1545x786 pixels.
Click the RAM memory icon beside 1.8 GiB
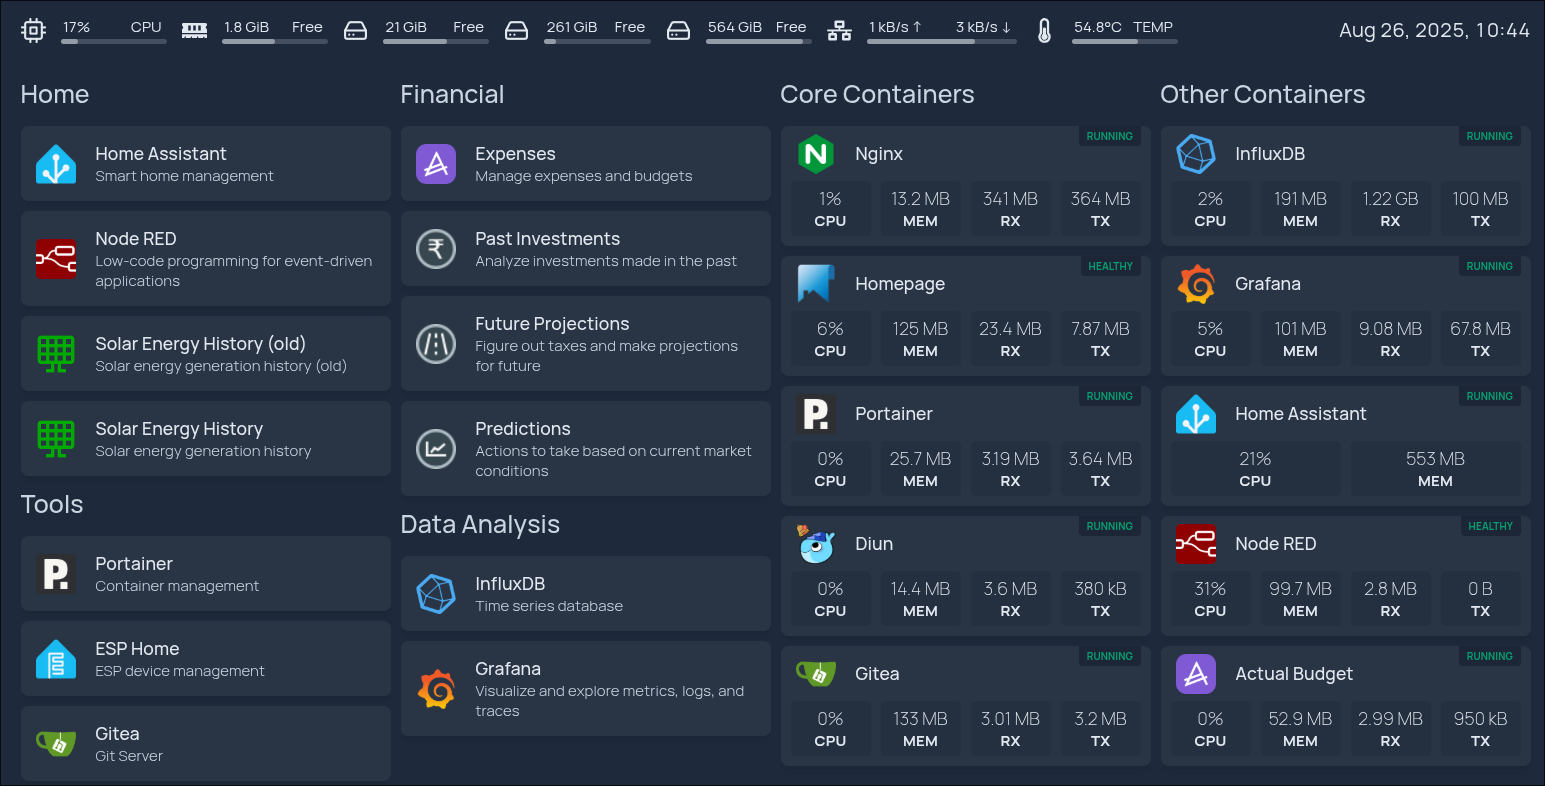point(195,31)
